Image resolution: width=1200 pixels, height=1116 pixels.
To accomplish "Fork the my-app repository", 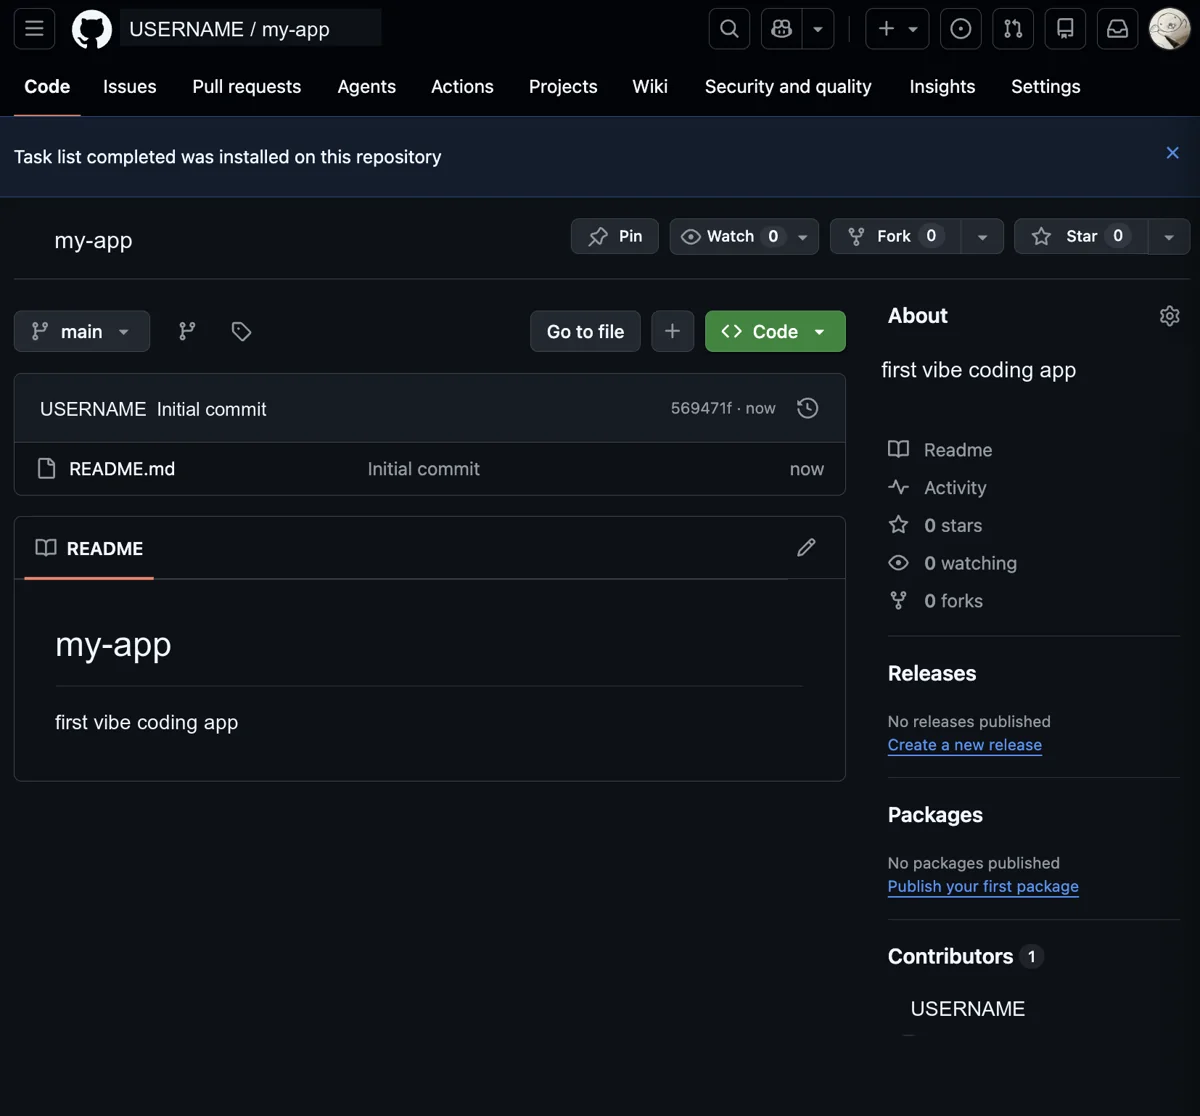I will click(x=895, y=236).
